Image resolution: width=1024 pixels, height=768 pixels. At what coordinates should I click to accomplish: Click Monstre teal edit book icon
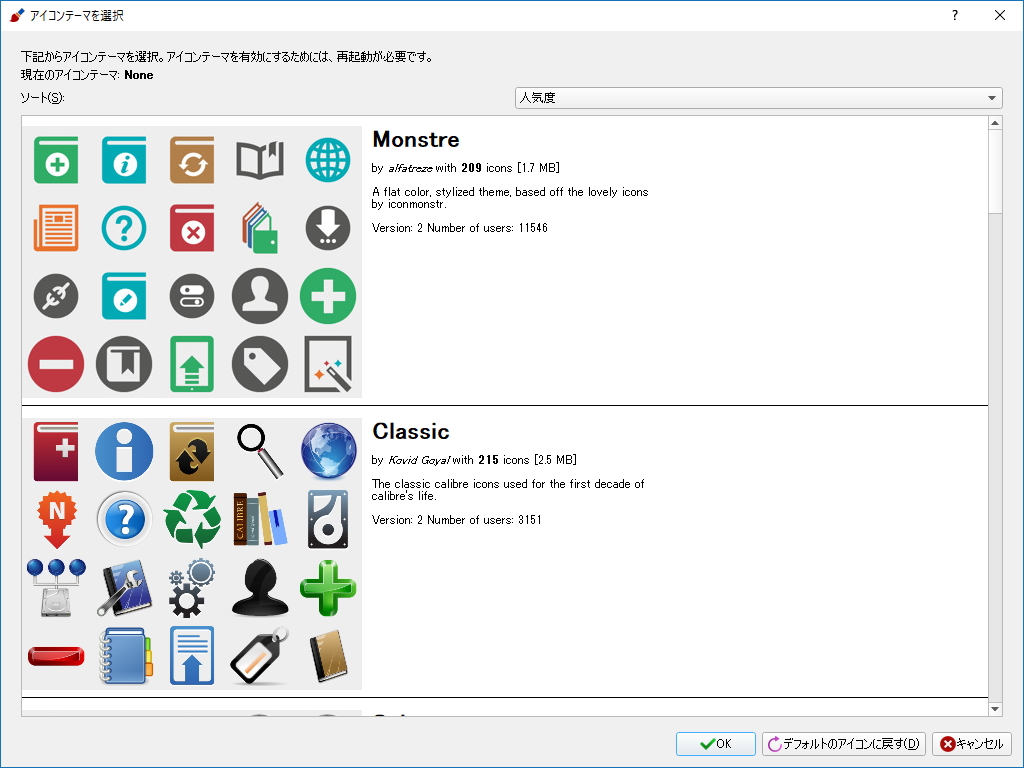(124, 296)
